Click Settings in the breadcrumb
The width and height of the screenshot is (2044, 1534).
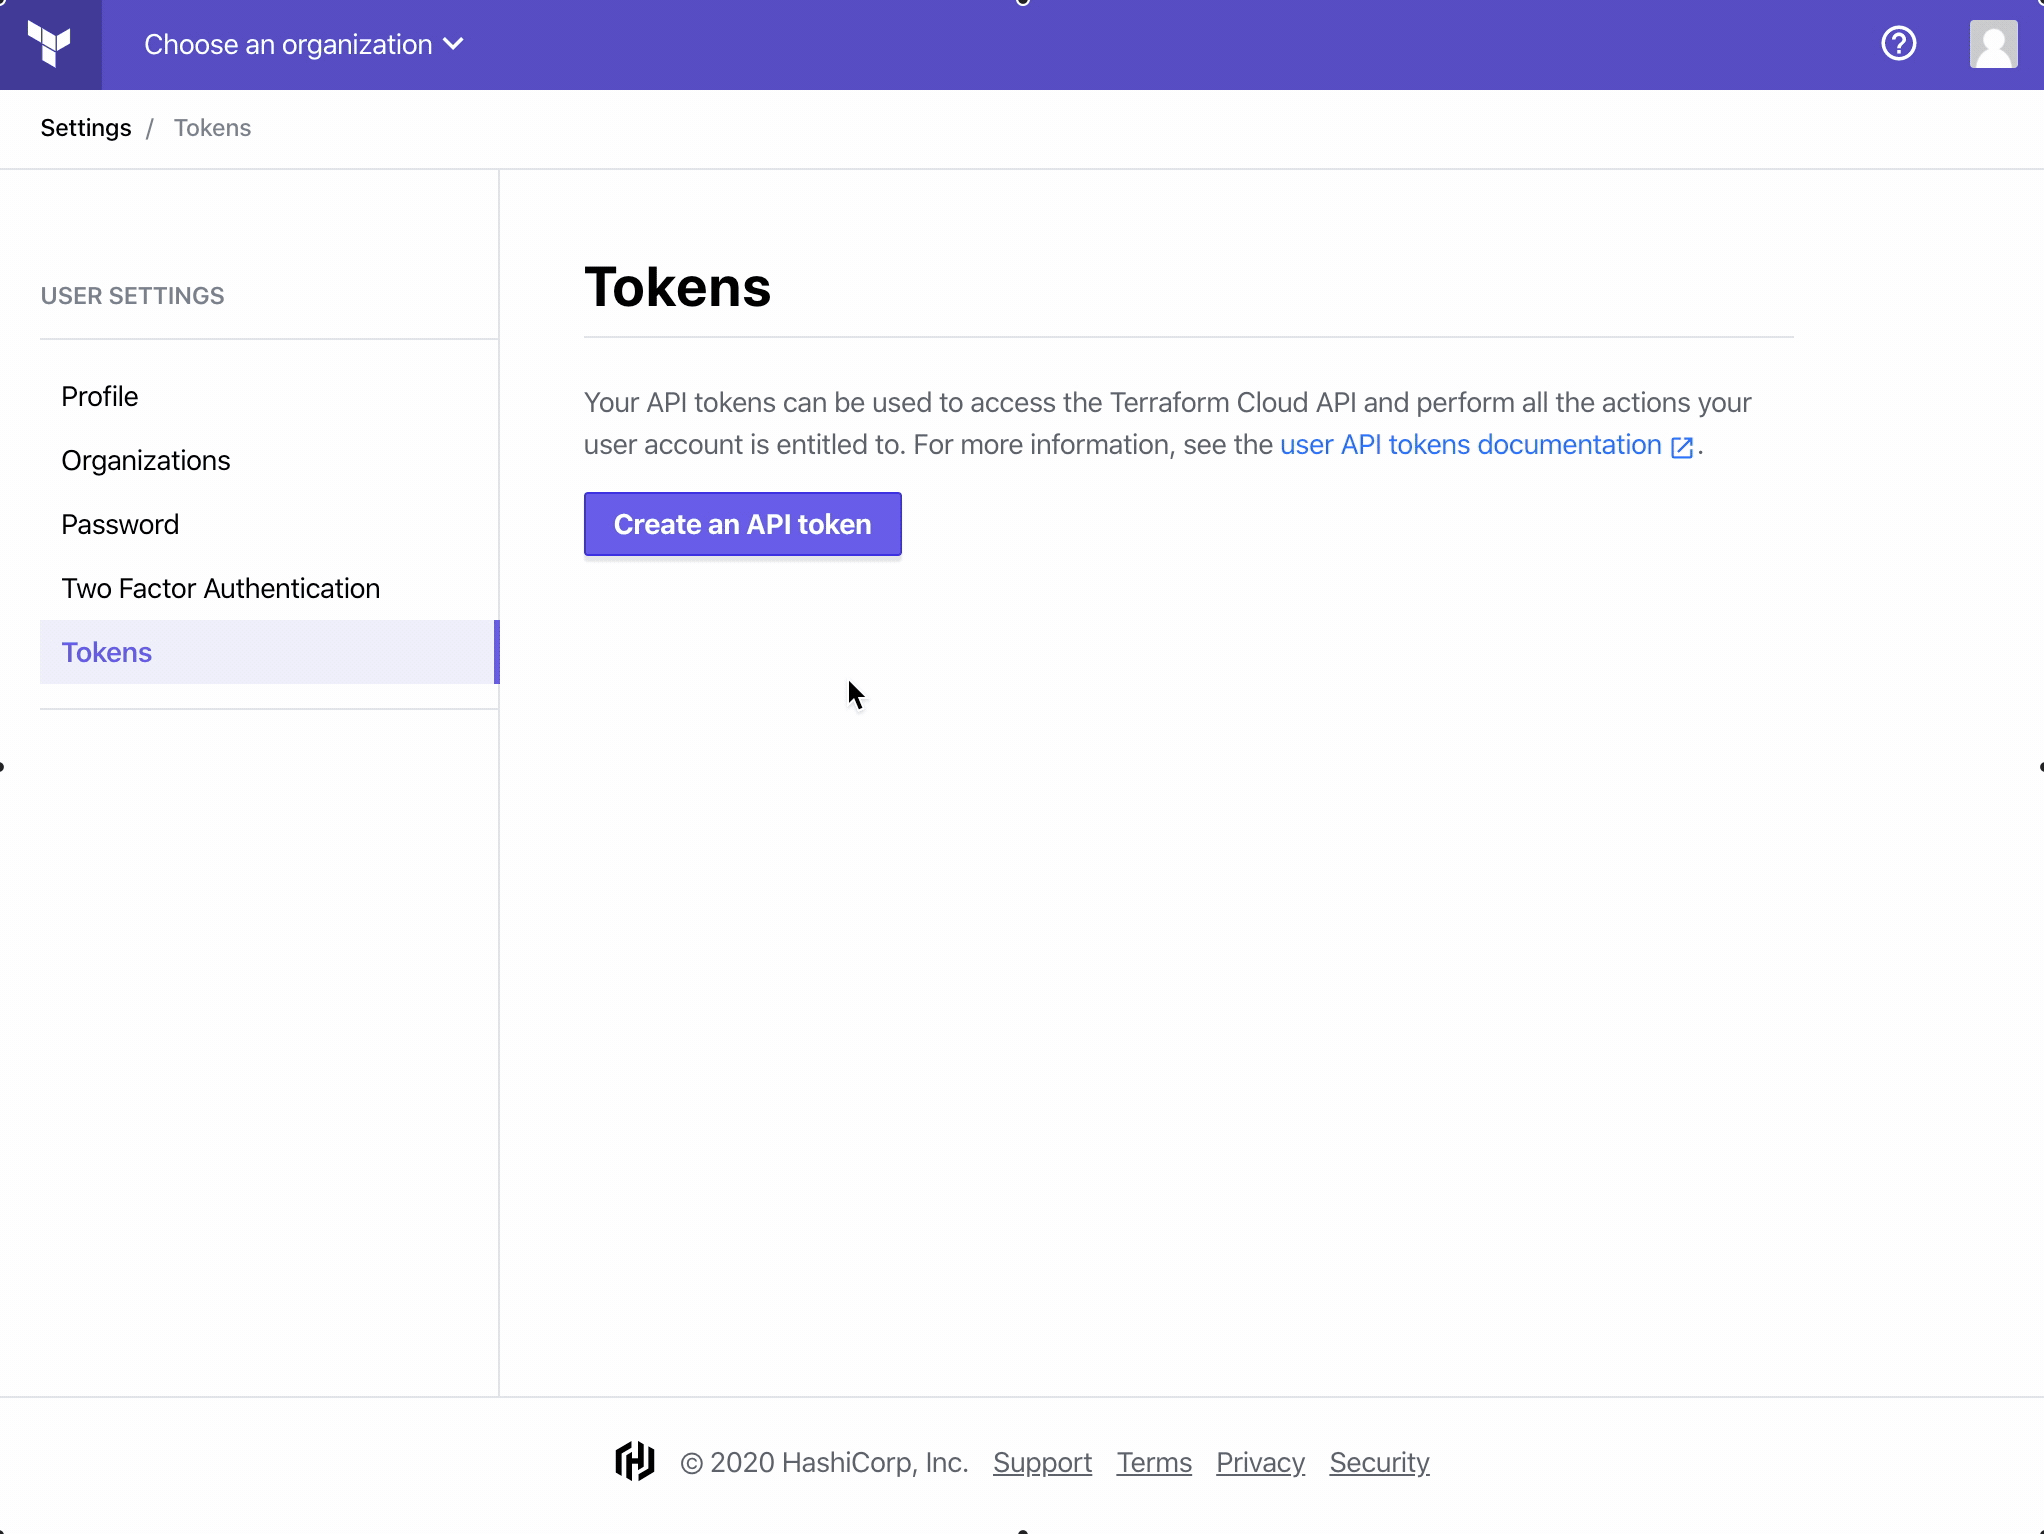tap(86, 128)
